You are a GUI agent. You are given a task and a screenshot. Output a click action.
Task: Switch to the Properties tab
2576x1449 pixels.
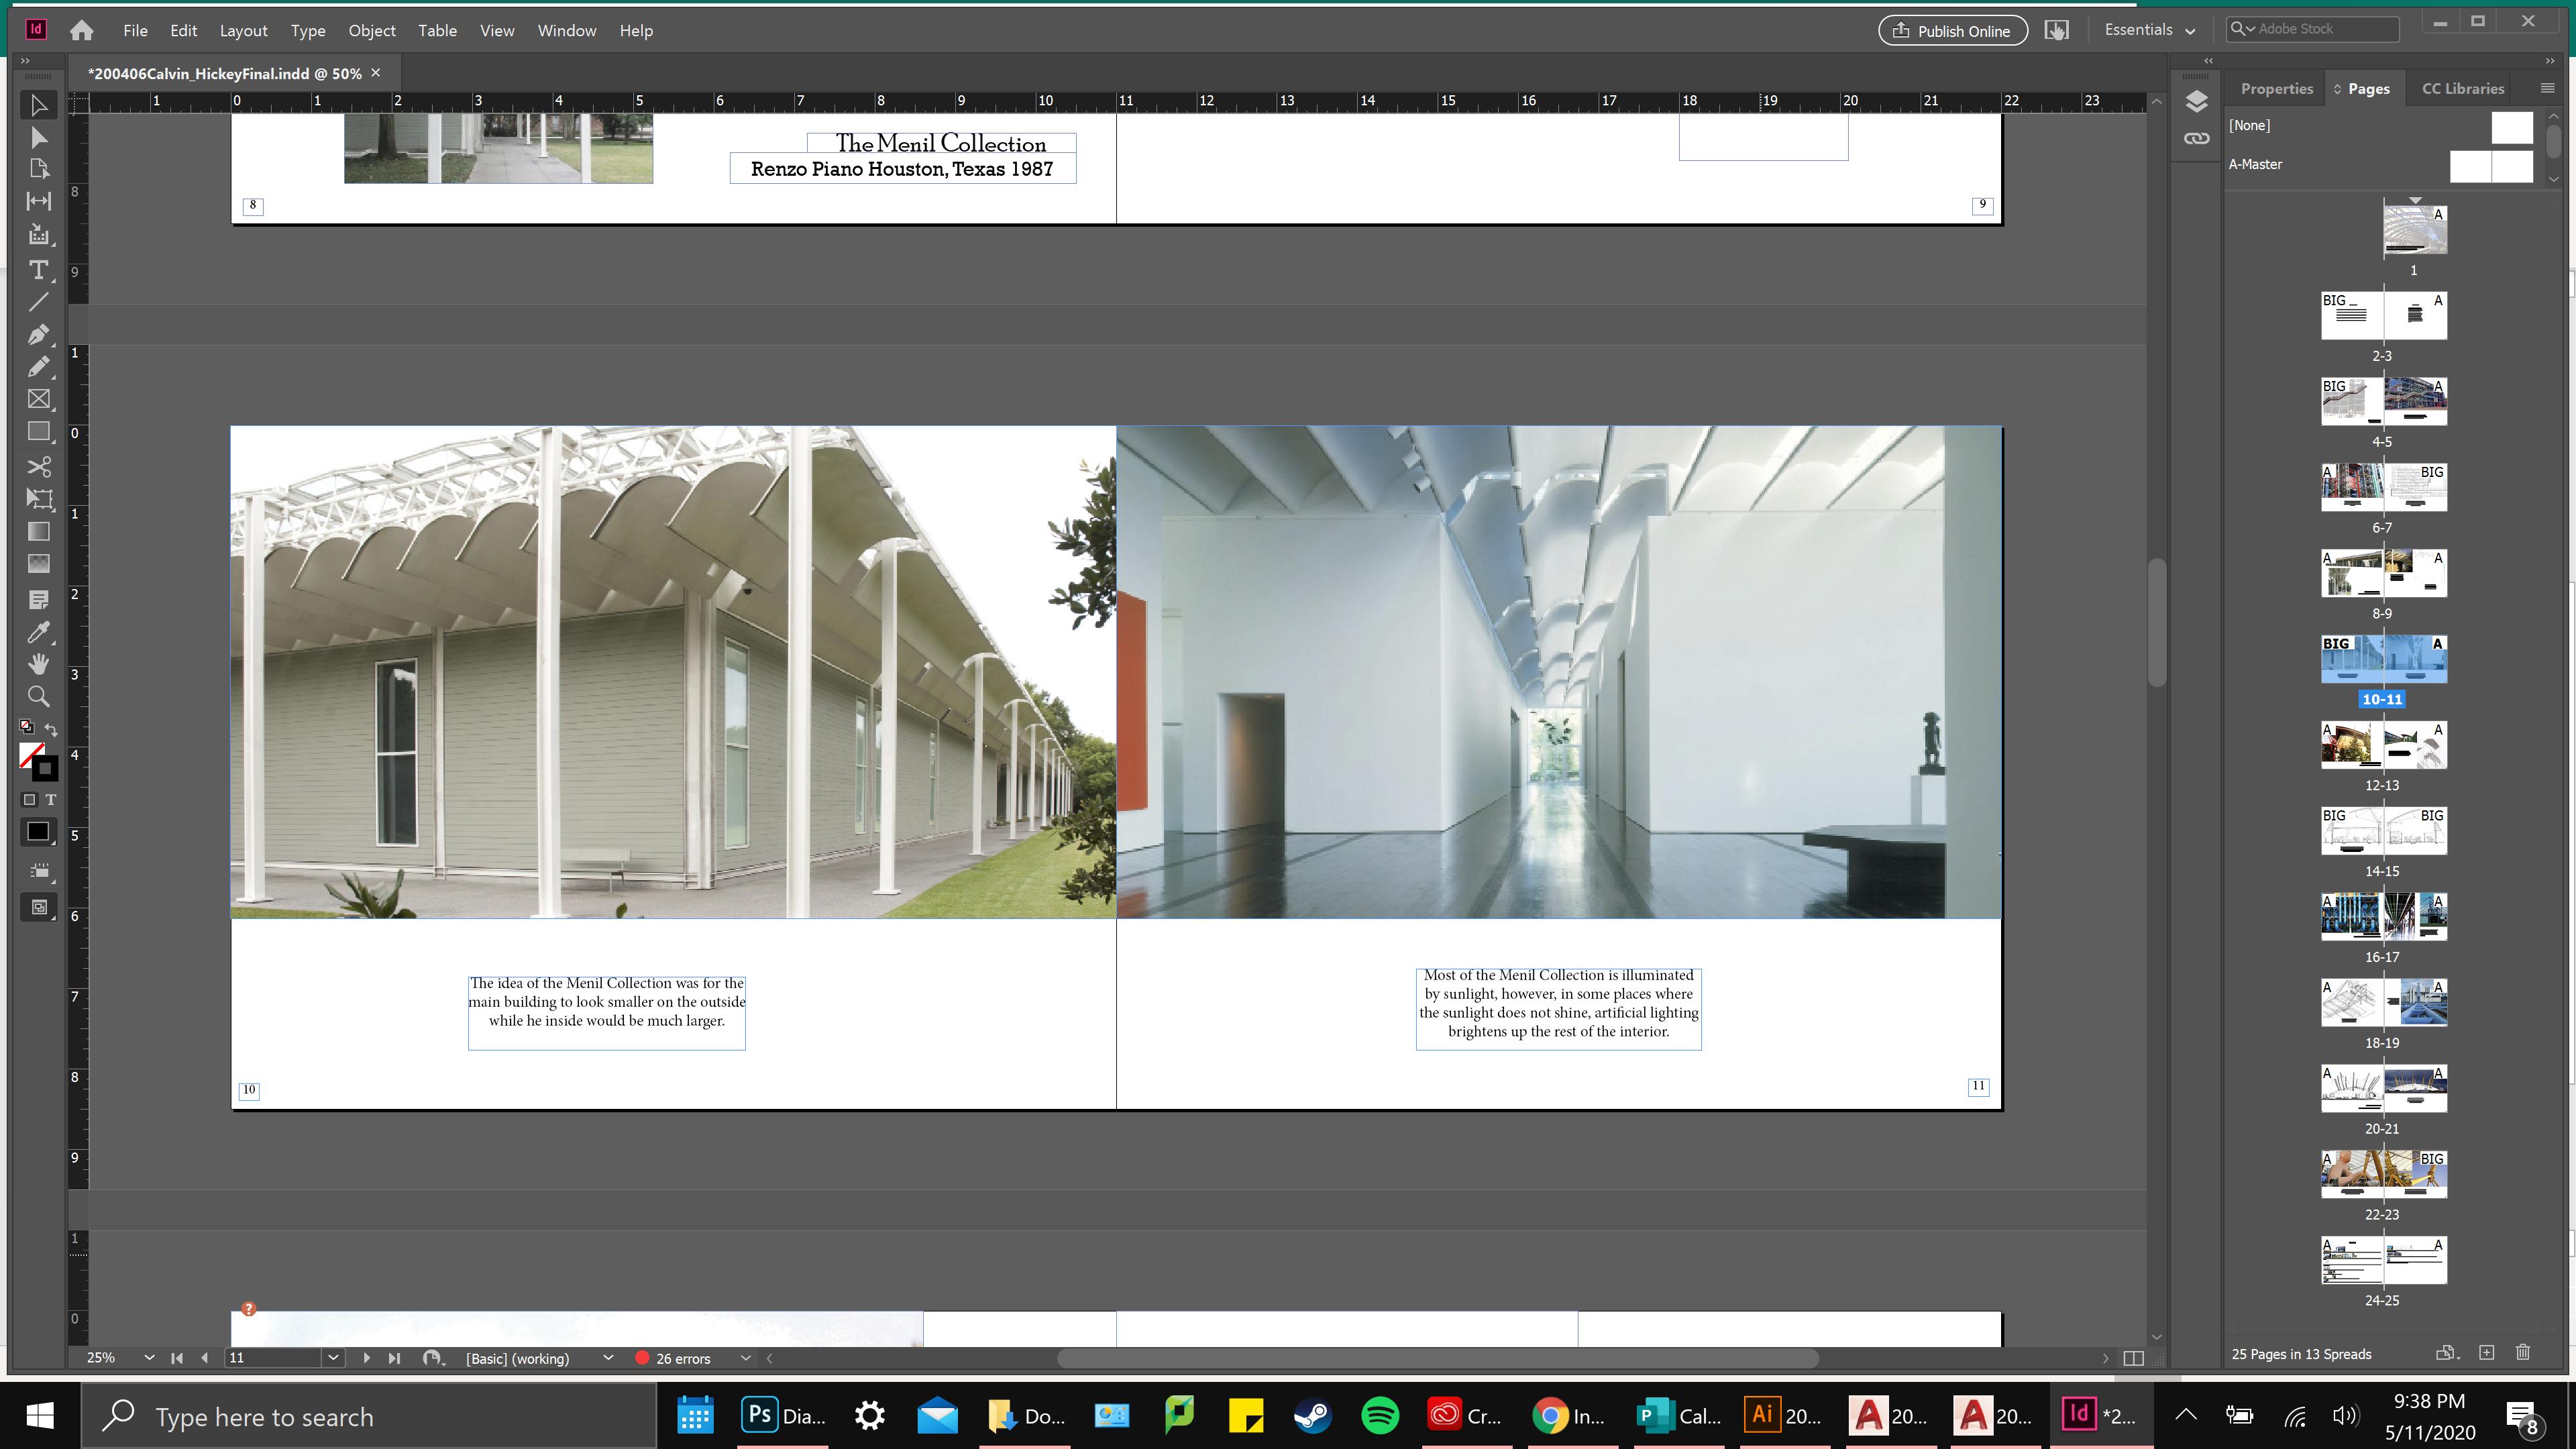tap(2276, 89)
